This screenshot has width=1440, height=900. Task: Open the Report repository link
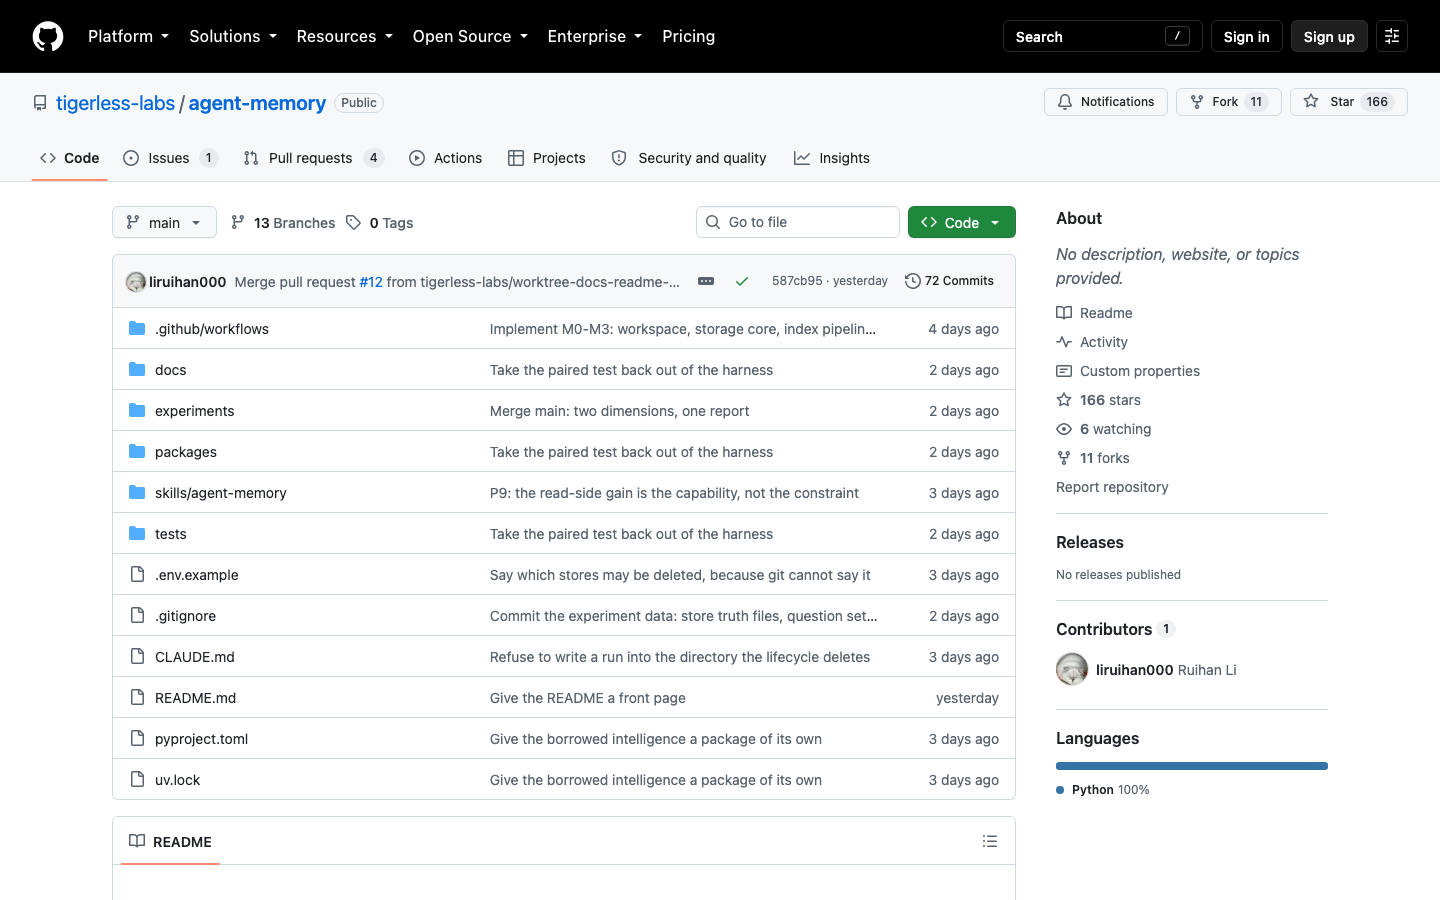click(1112, 487)
